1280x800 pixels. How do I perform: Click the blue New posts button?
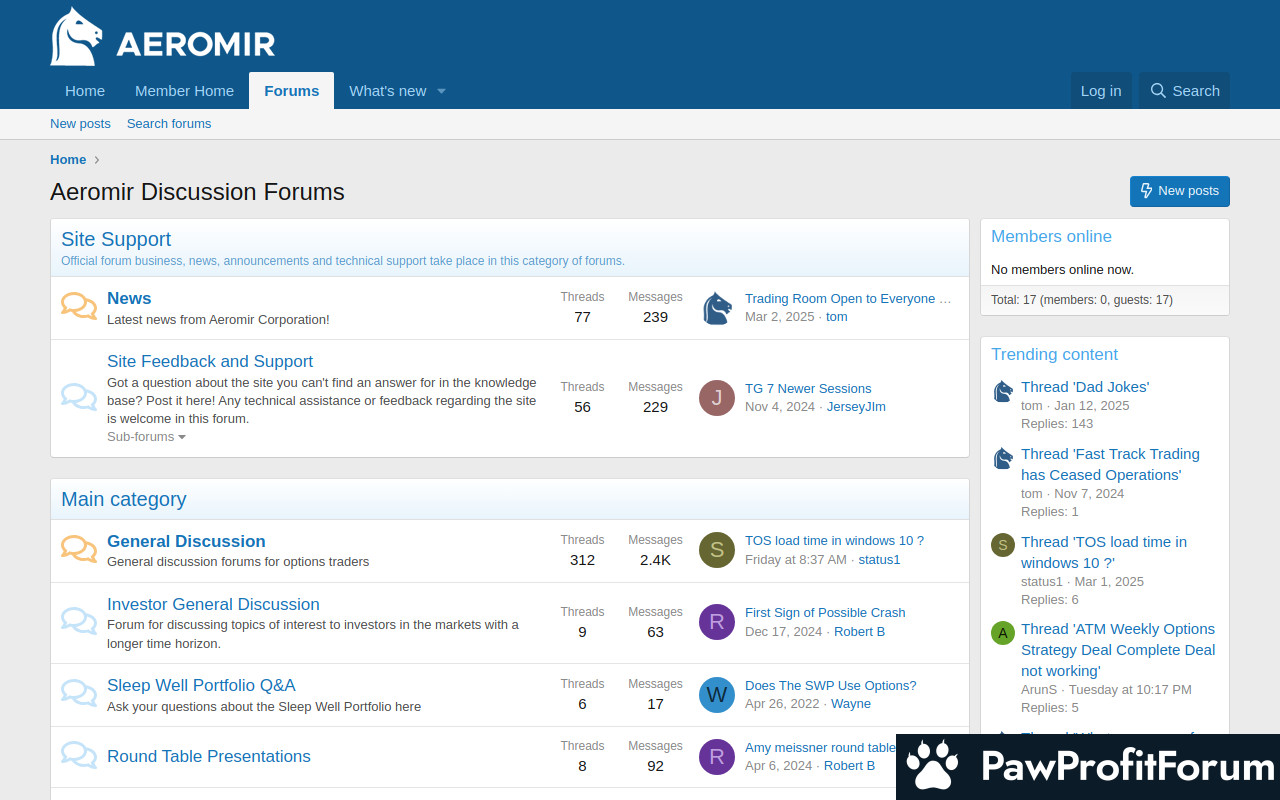[1180, 191]
